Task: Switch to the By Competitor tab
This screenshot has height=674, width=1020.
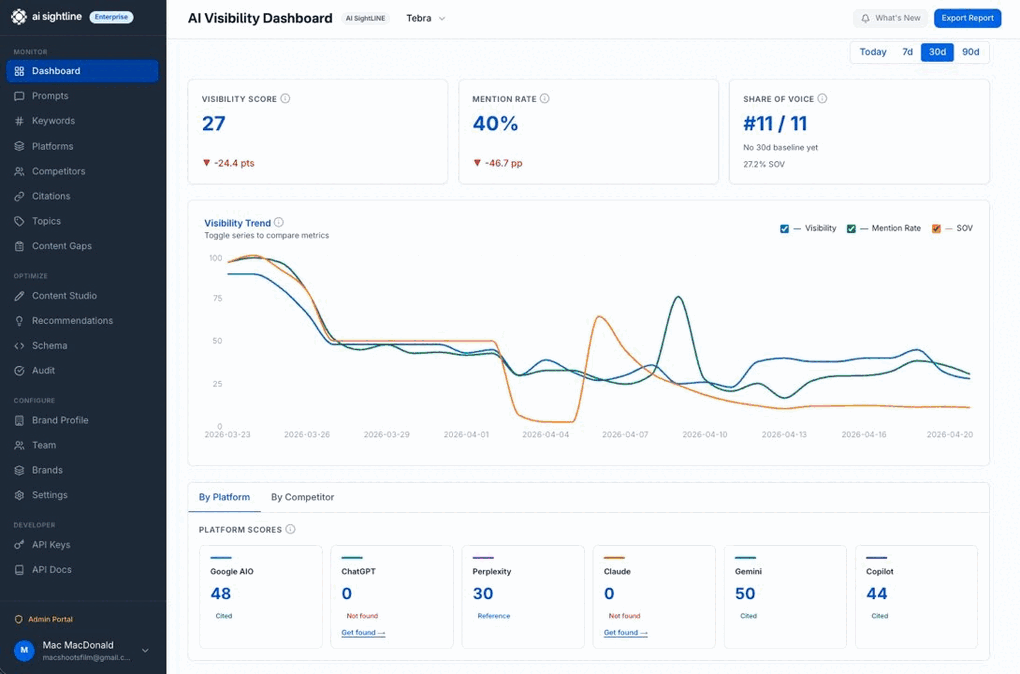Action: (302, 497)
